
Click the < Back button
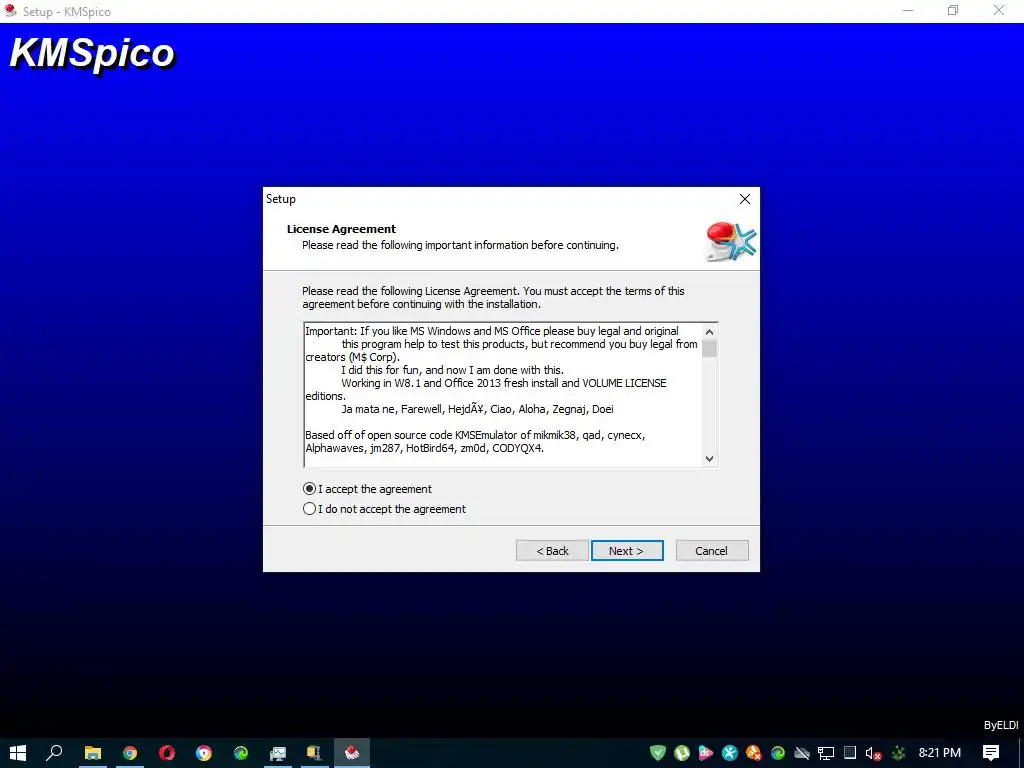[x=552, y=551]
